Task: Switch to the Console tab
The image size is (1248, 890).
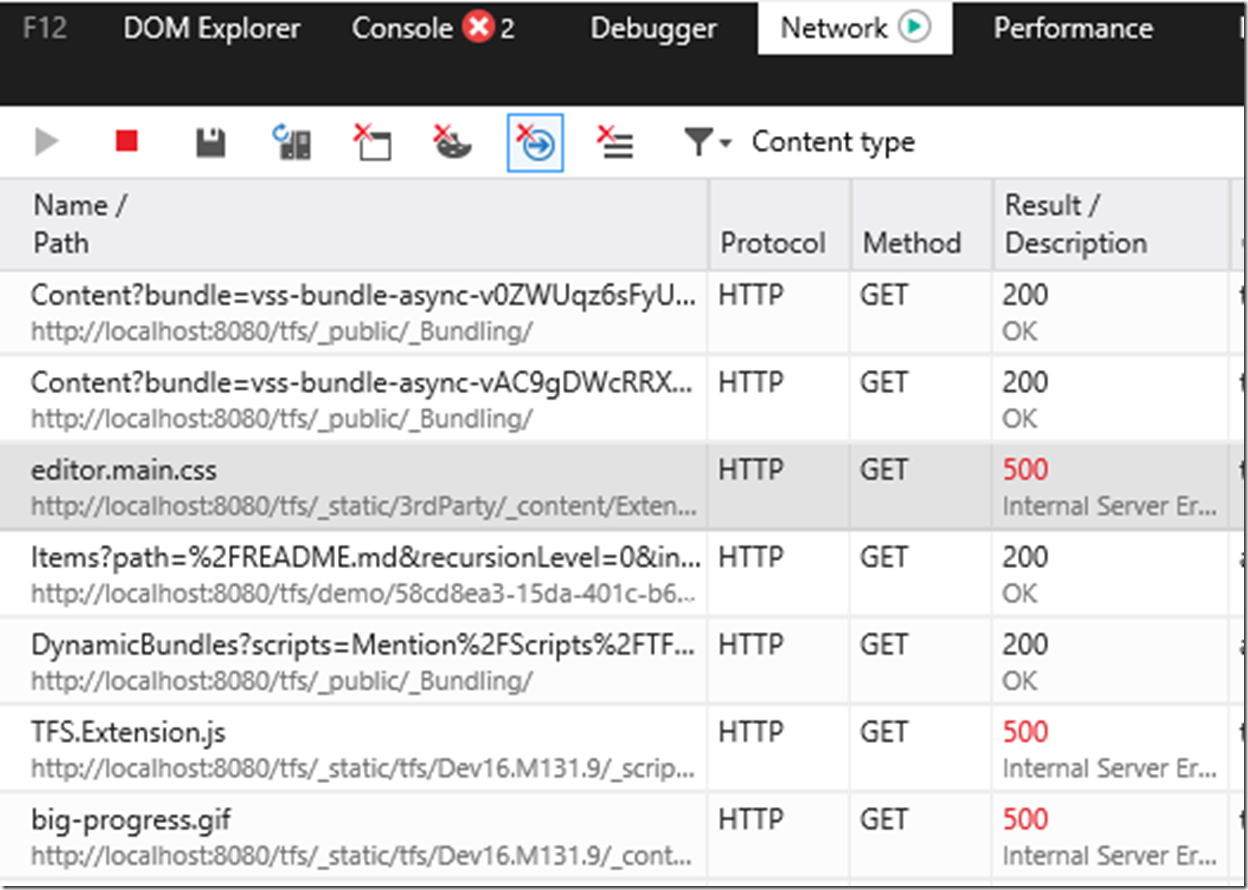Action: (x=433, y=28)
